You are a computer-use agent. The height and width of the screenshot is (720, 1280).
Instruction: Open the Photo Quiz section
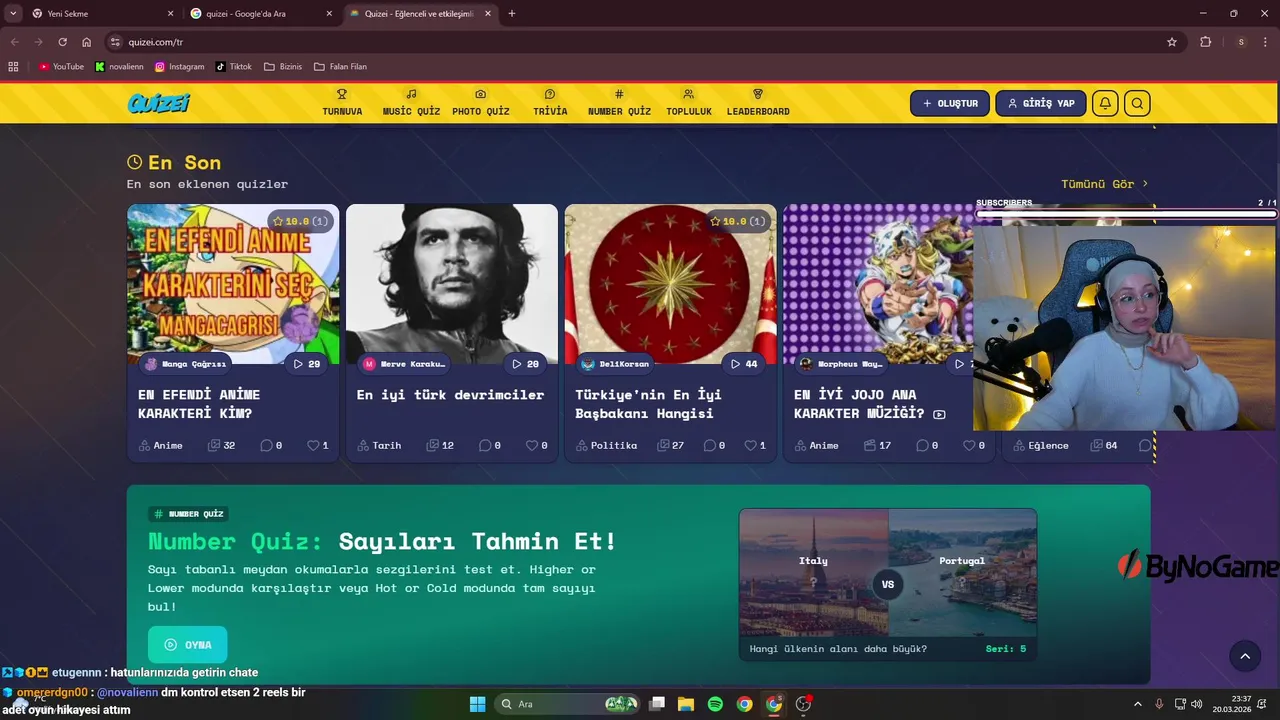pos(481,103)
